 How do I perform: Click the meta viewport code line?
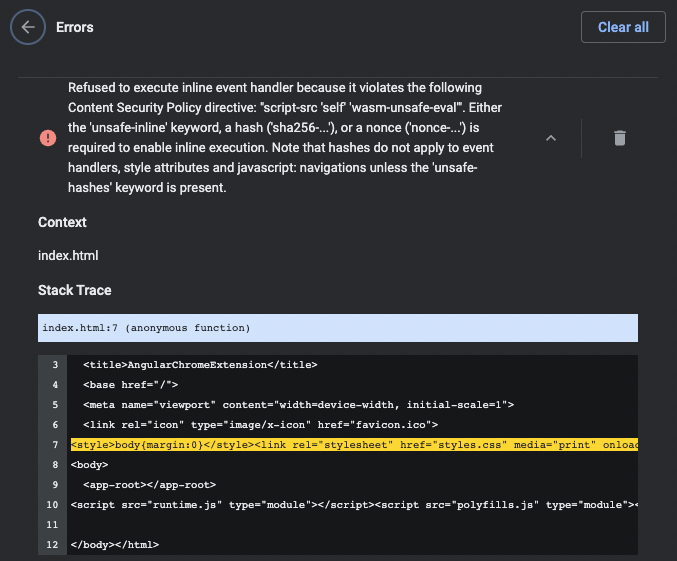tap(298, 405)
